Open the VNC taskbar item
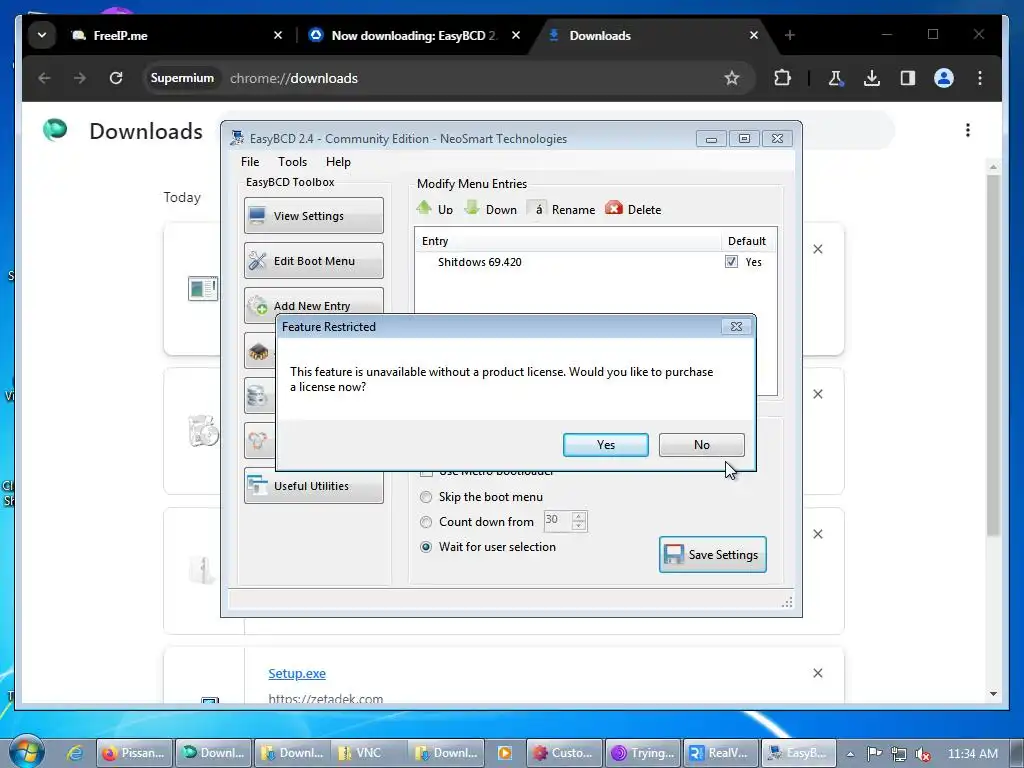The image size is (1024, 768). tap(368, 753)
